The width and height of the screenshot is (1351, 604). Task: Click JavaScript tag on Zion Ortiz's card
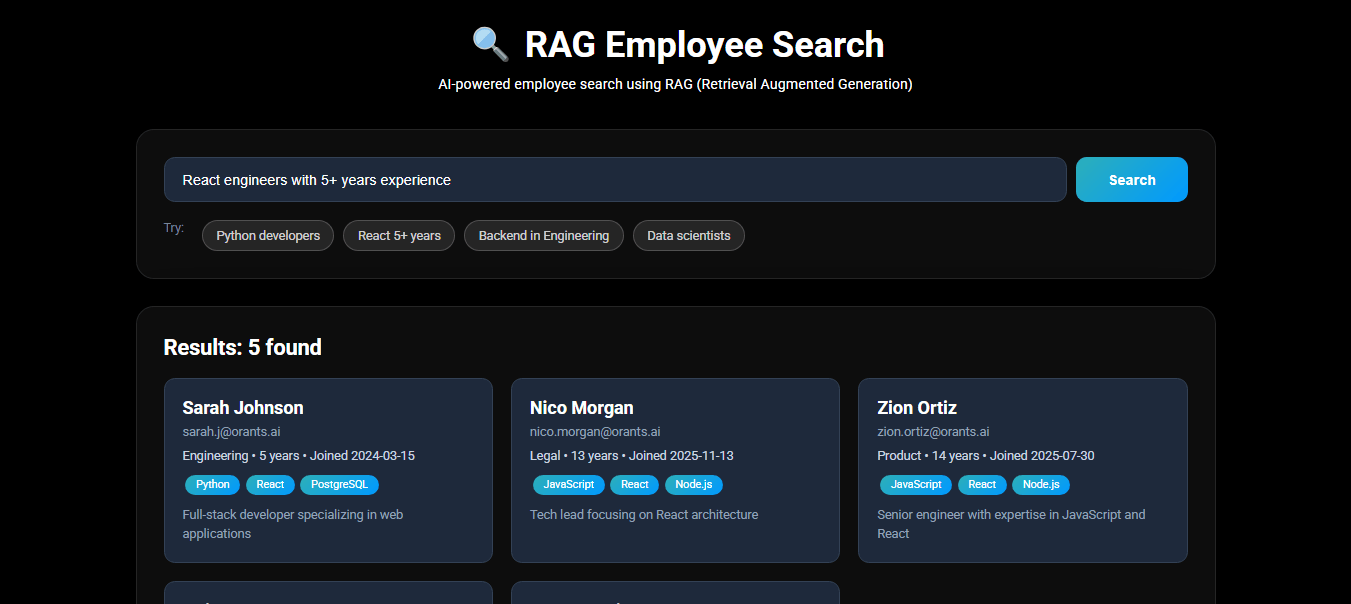pos(915,485)
